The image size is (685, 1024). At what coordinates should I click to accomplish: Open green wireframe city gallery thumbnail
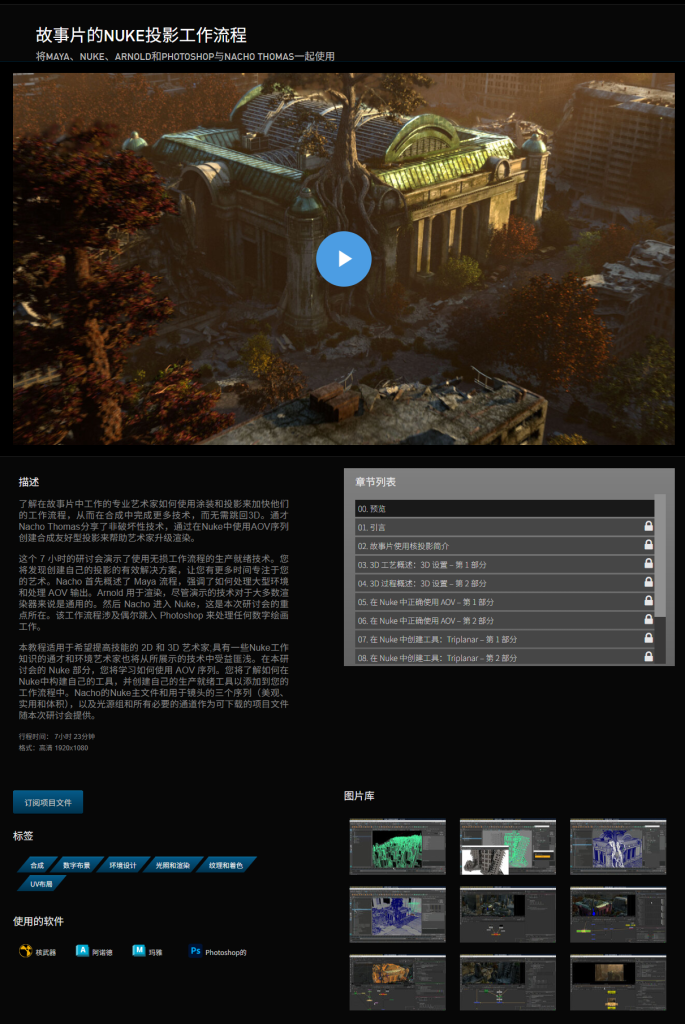397,848
